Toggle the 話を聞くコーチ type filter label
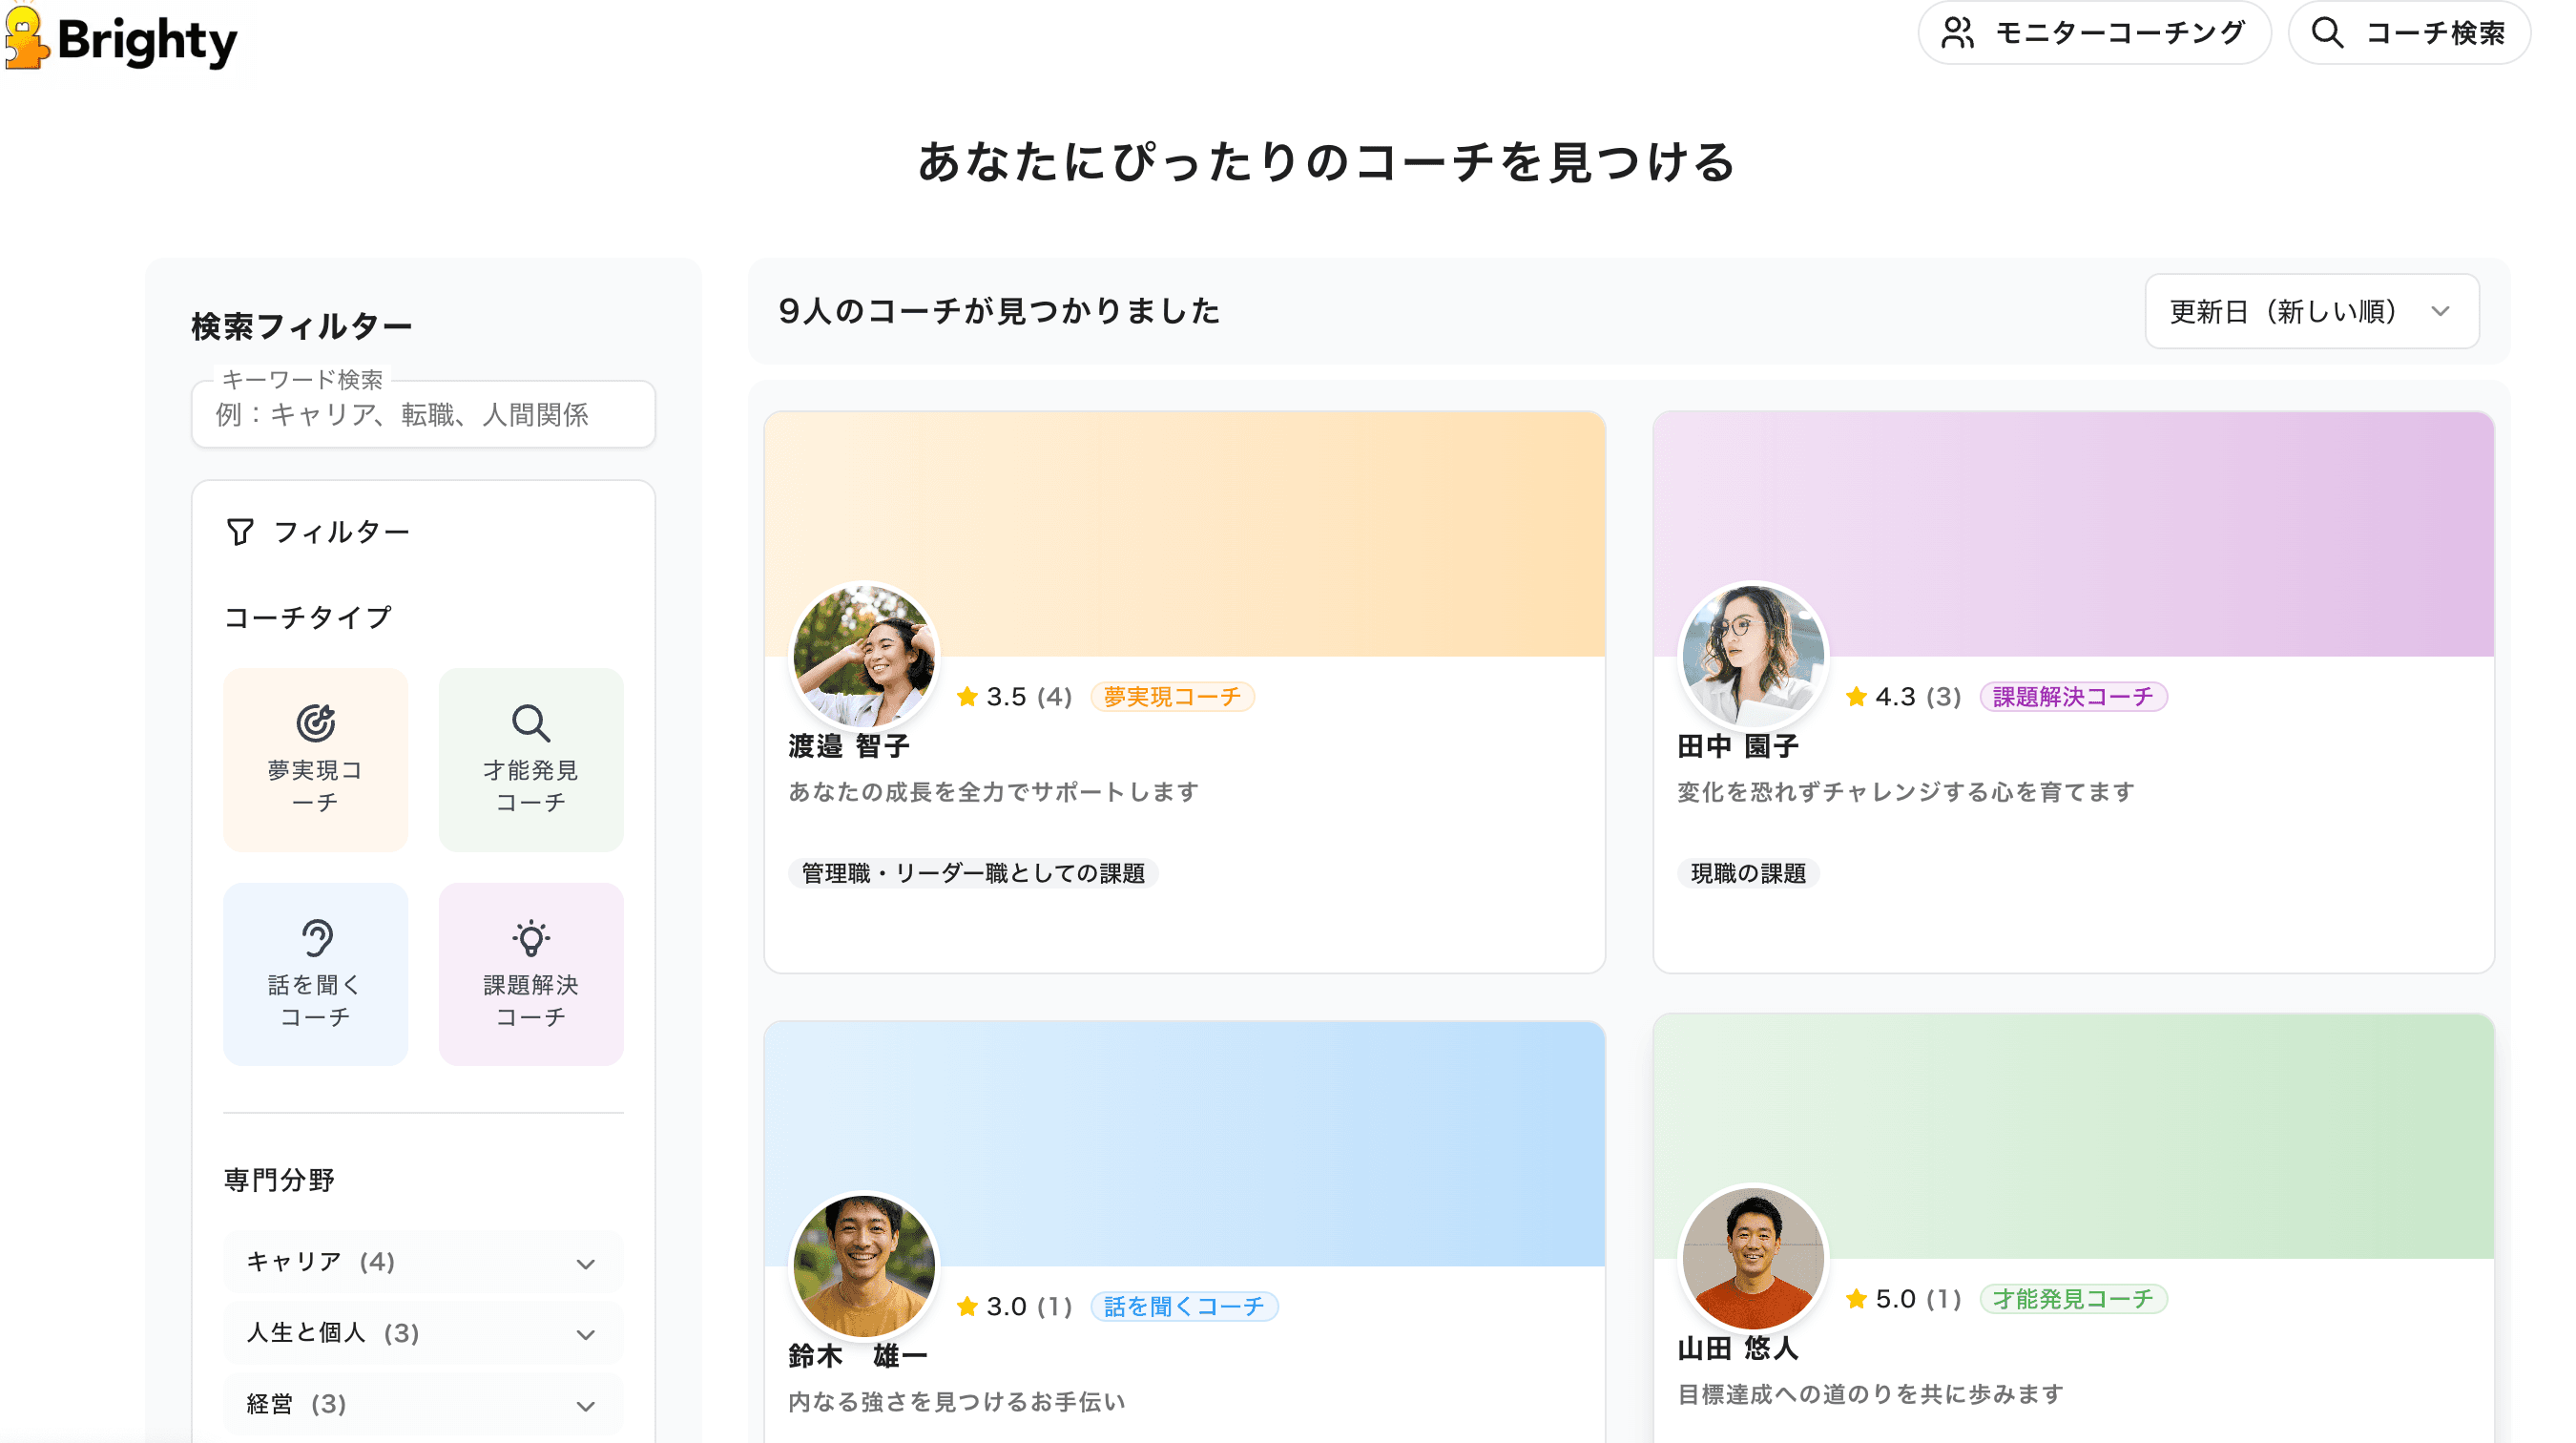The width and height of the screenshot is (2576, 1443). tap(315, 1001)
